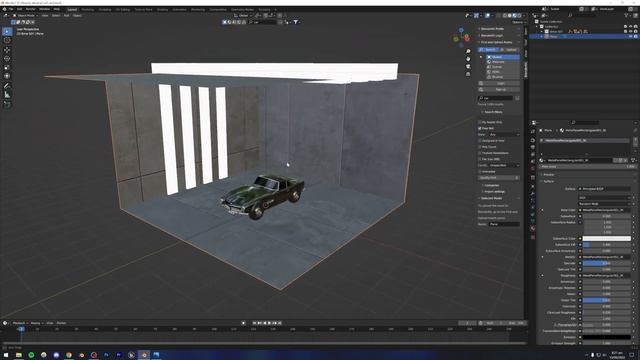This screenshot has height=360, width=640.
Task: Toggle Plane visibility eye in outliner
Action: 631,36
